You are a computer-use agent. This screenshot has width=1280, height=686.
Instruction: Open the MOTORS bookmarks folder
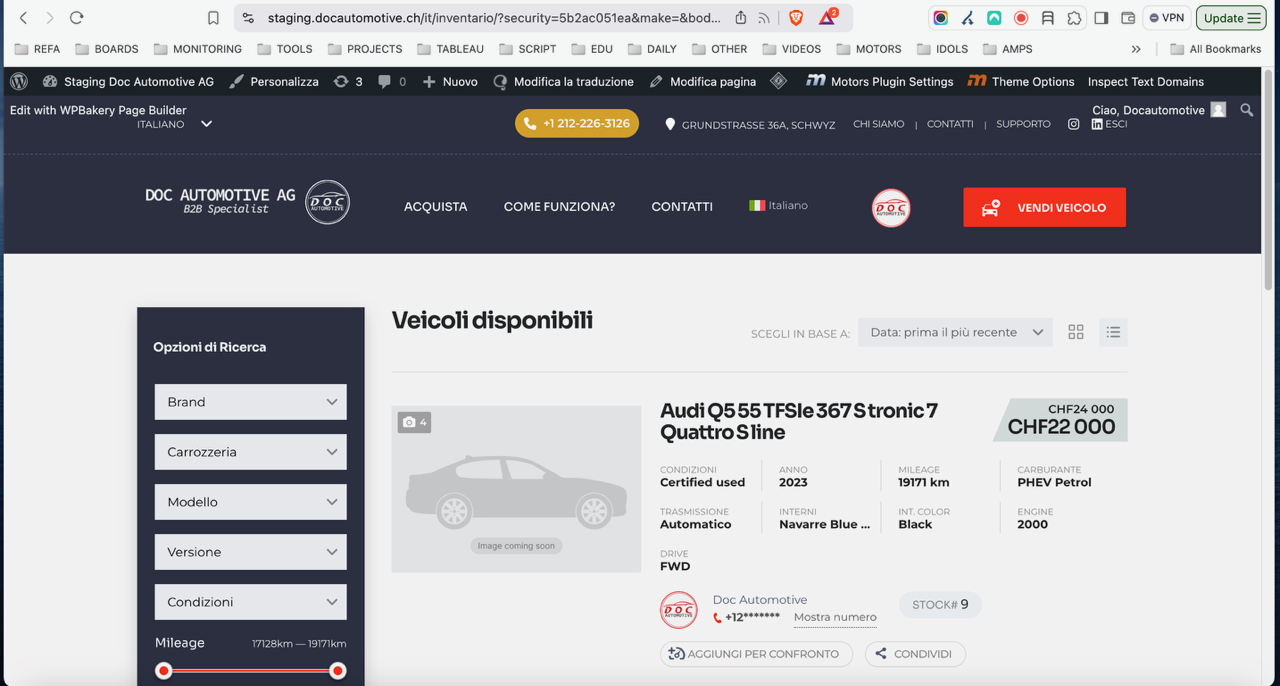click(x=869, y=49)
